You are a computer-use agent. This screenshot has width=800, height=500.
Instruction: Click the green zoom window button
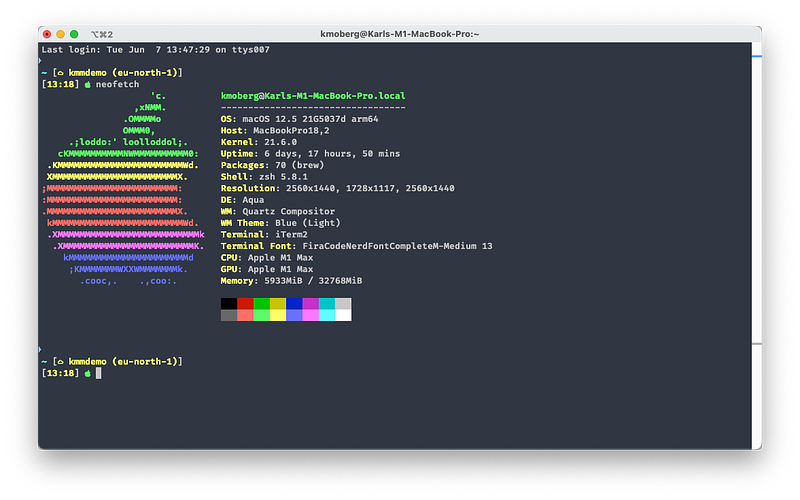click(74, 34)
